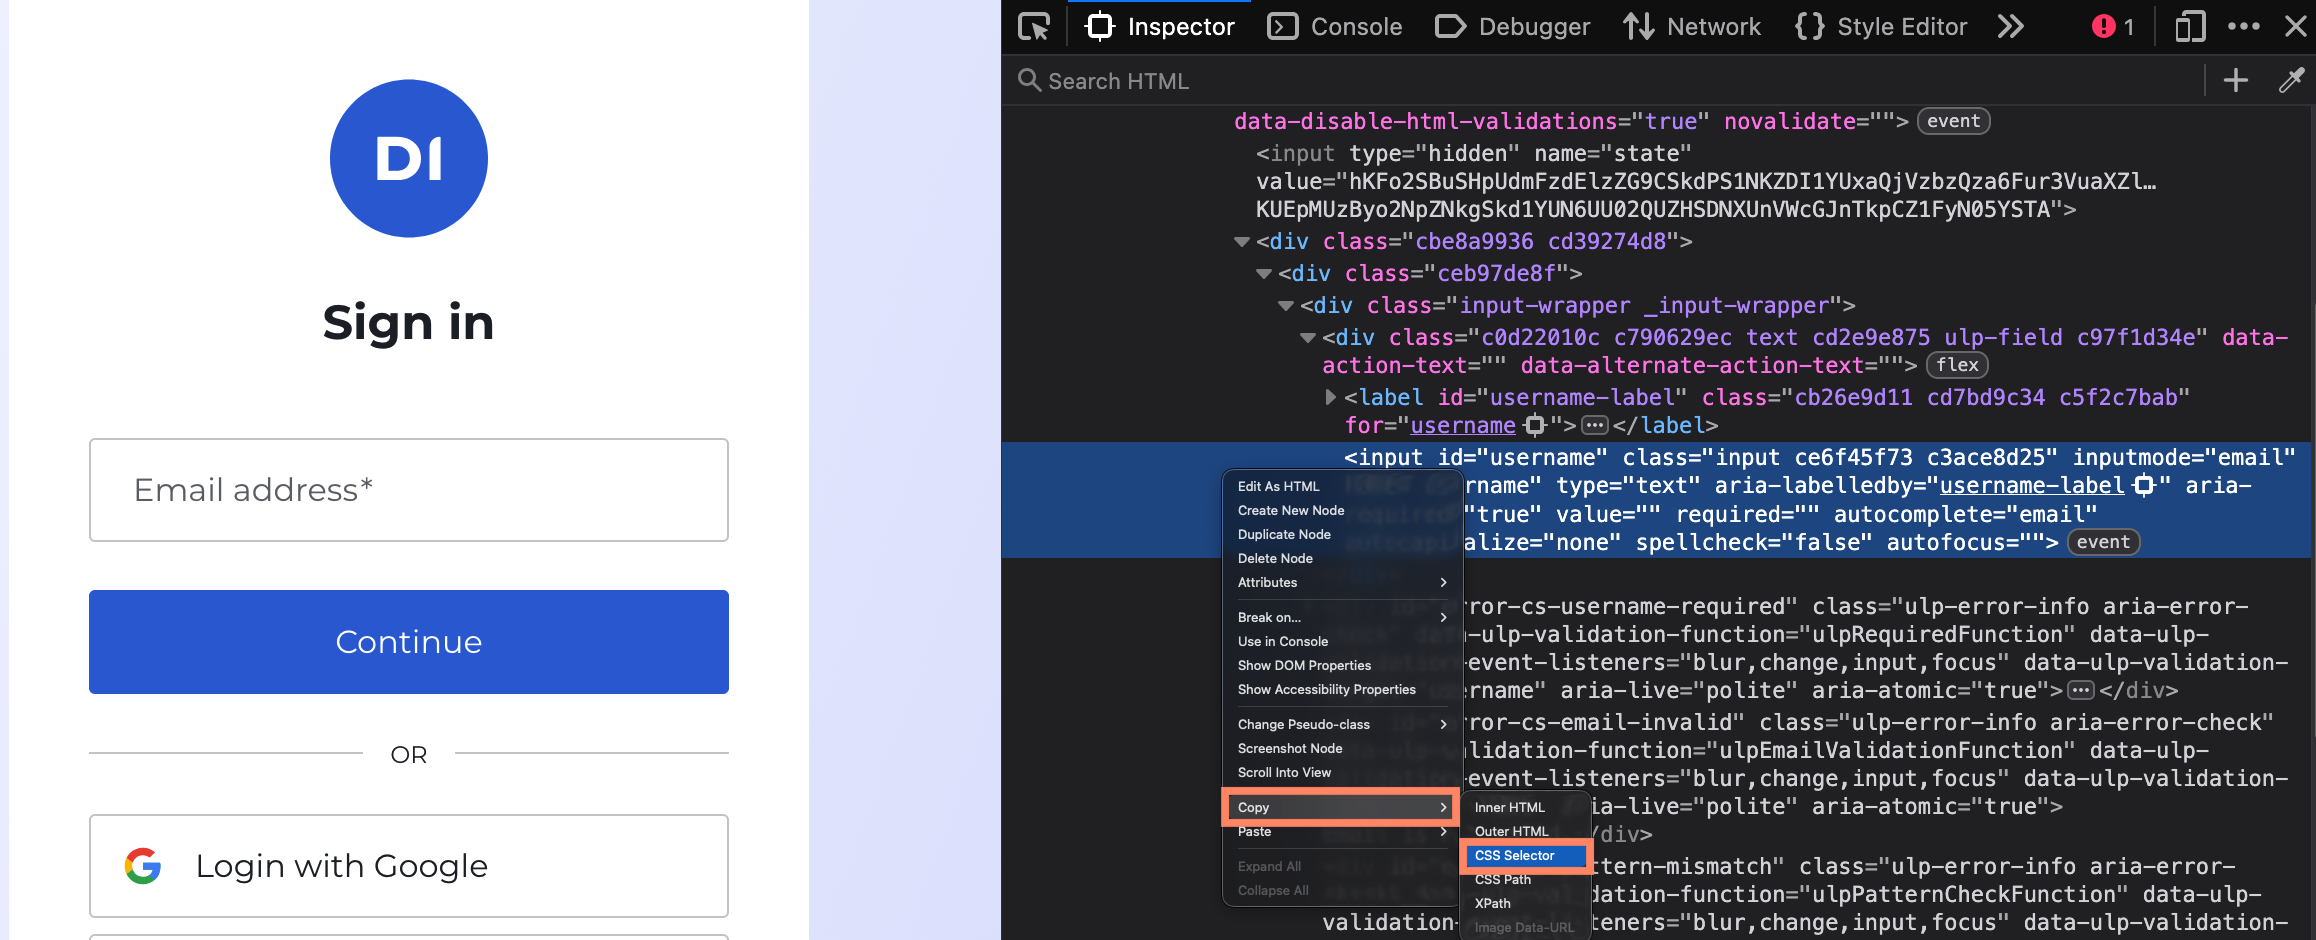Click the plus icon to create node
This screenshot has height=940, width=2316.
(2236, 81)
